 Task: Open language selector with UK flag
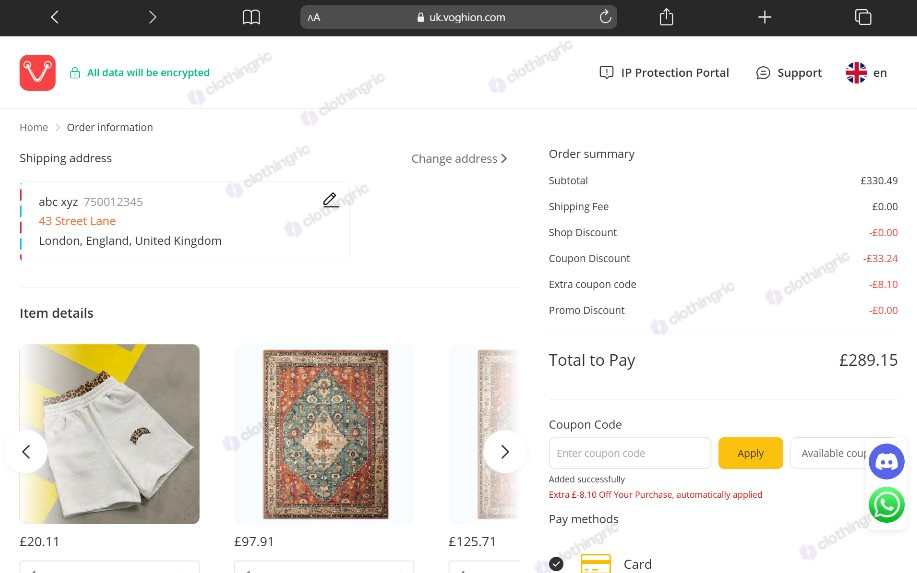[866, 73]
